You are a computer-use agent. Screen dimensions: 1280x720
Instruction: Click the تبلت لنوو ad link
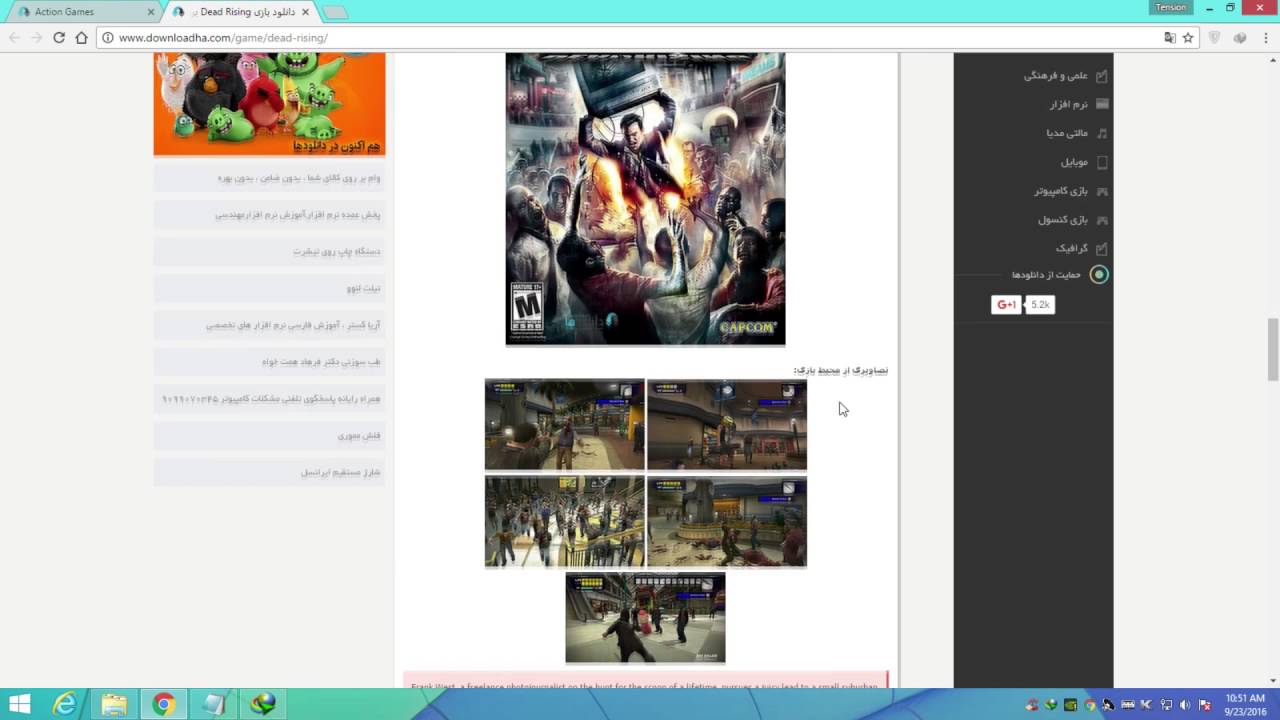[363, 289]
